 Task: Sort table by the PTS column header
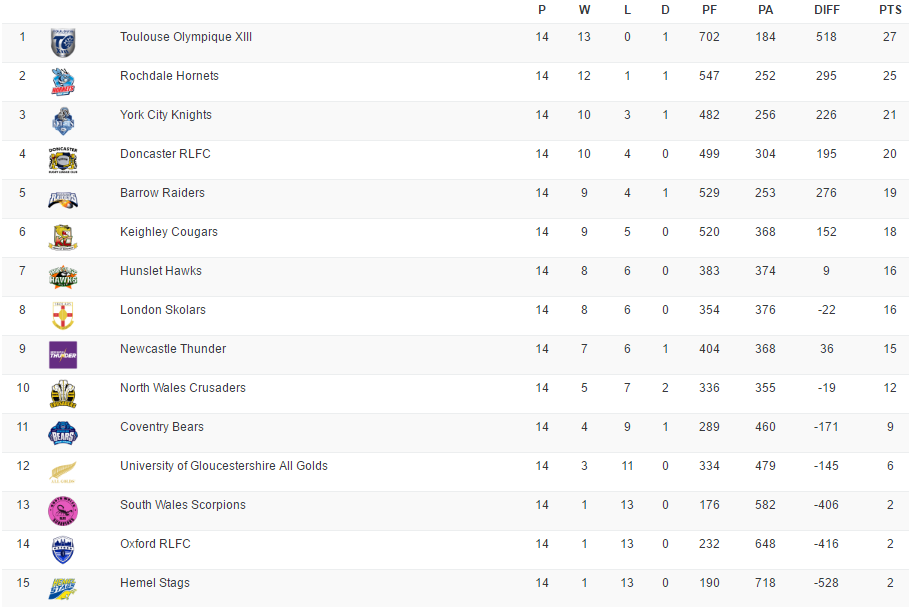[889, 10]
